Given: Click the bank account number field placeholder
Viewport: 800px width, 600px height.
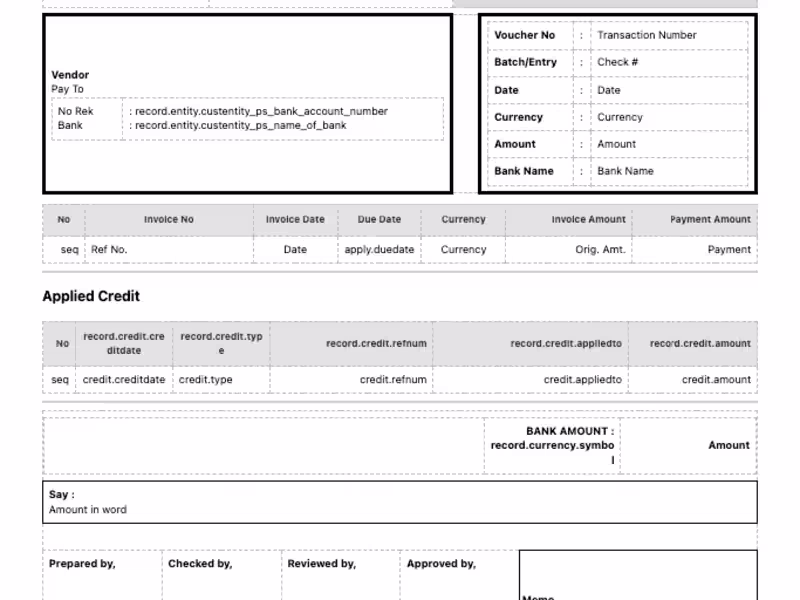Looking at the screenshot, I should pyautogui.click(x=261, y=111).
